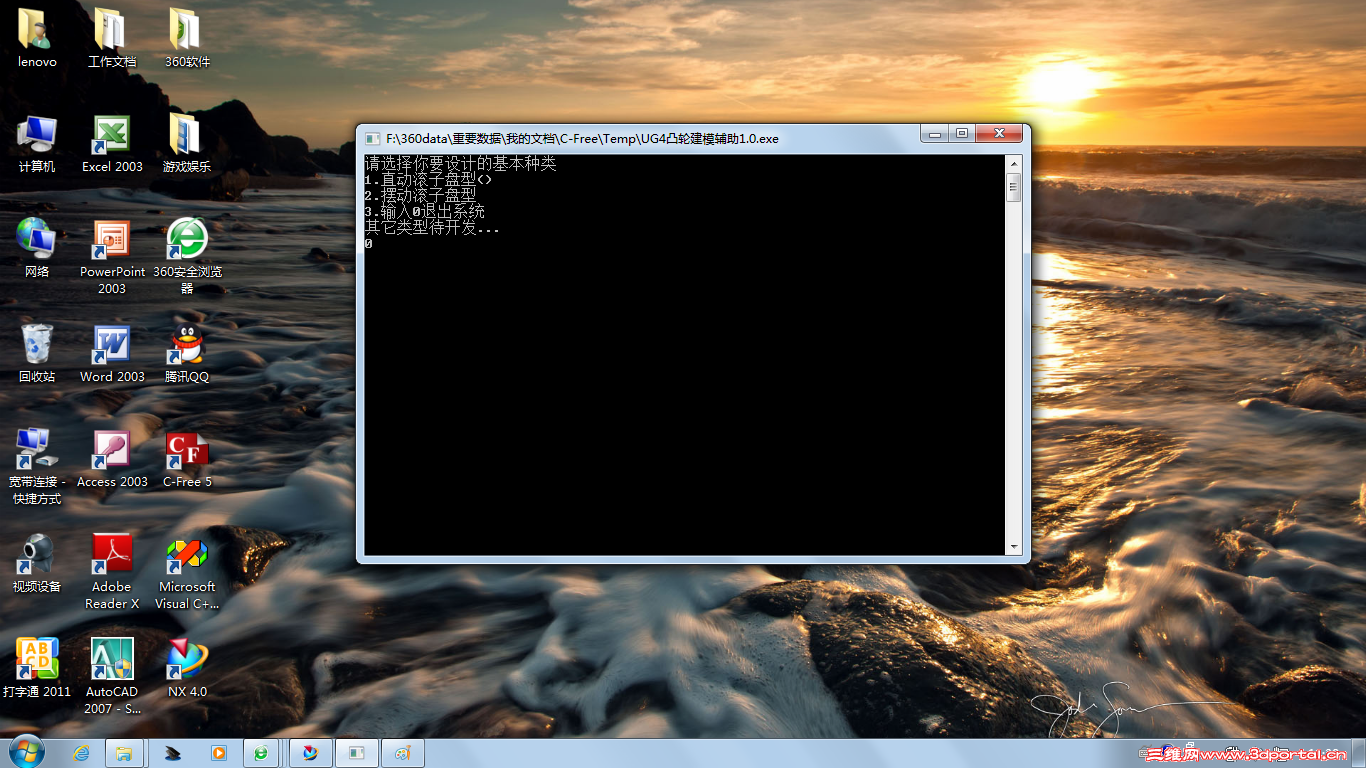Viewport: 1366px width, 768px height.
Task: Minimize the UG4凸轮建模辅助1.0.exe console window
Action: point(935,133)
